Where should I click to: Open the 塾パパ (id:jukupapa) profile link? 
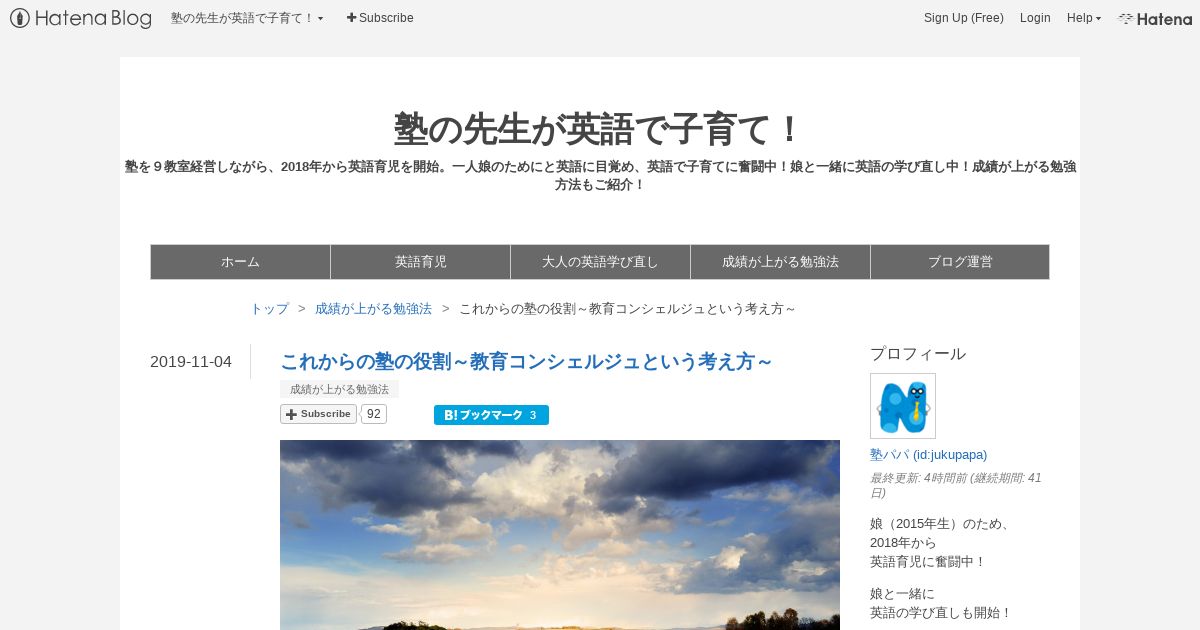[x=928, y=454]
